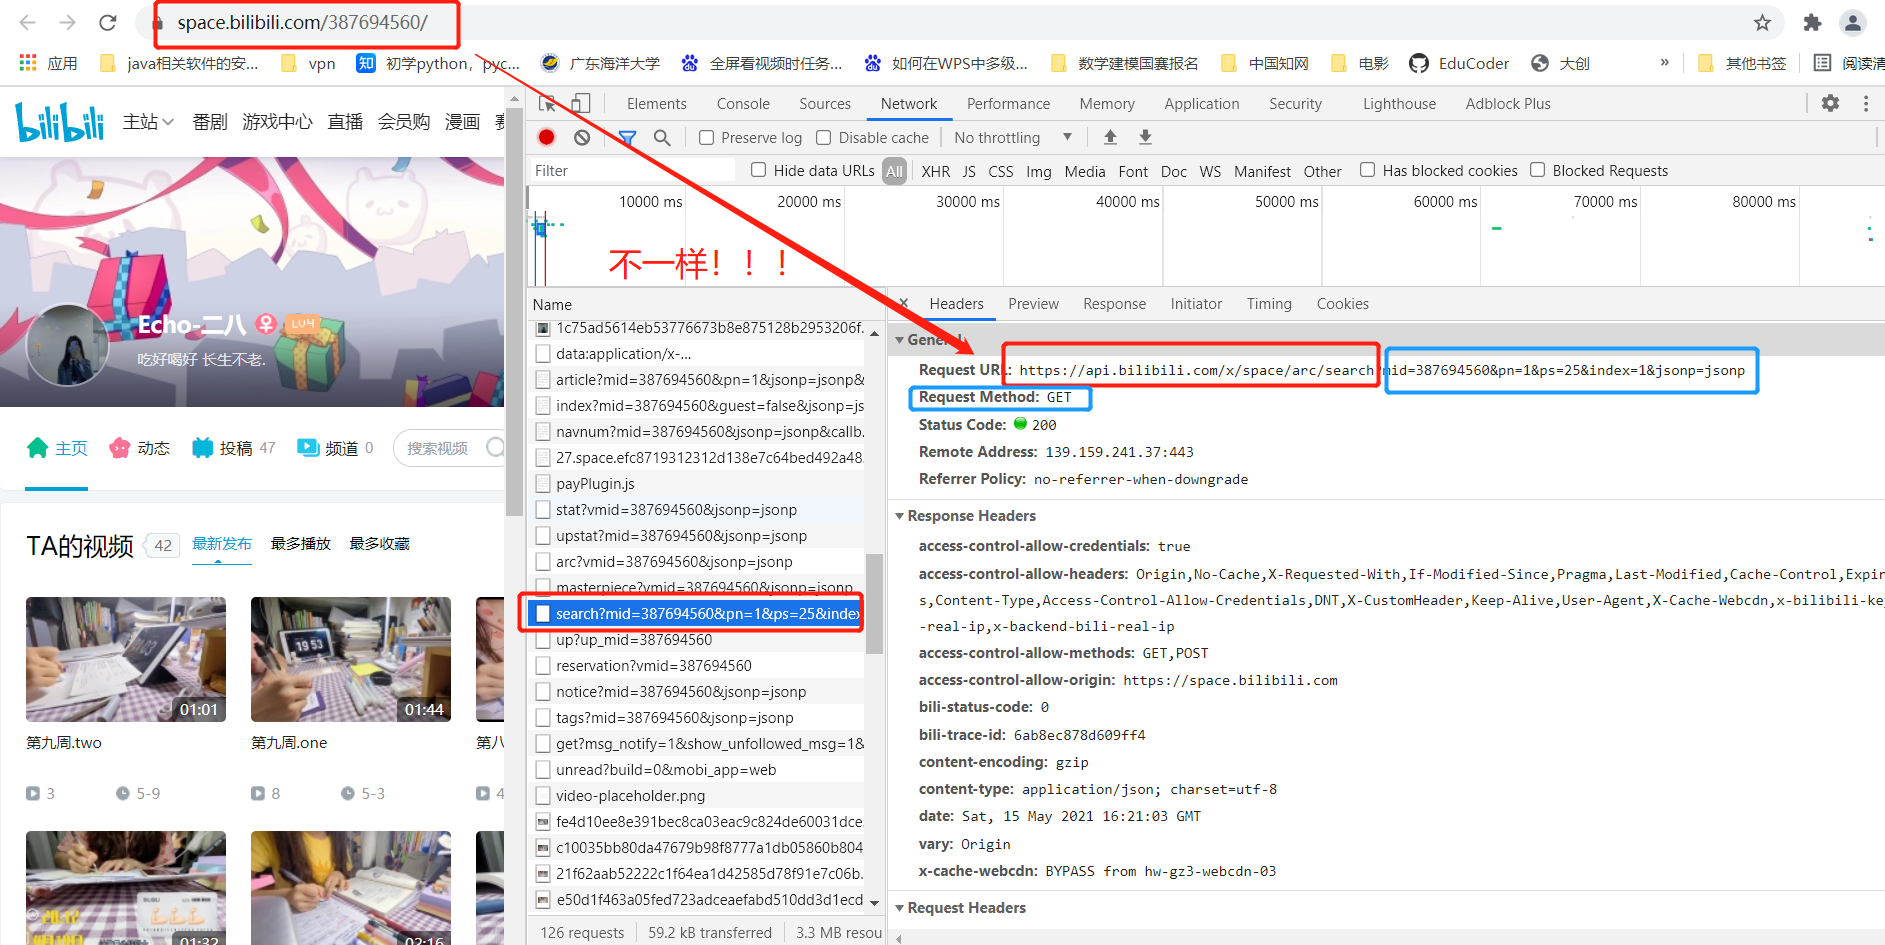Sort videos by 最多播放

pyautogui.click(x=300, y=543)
